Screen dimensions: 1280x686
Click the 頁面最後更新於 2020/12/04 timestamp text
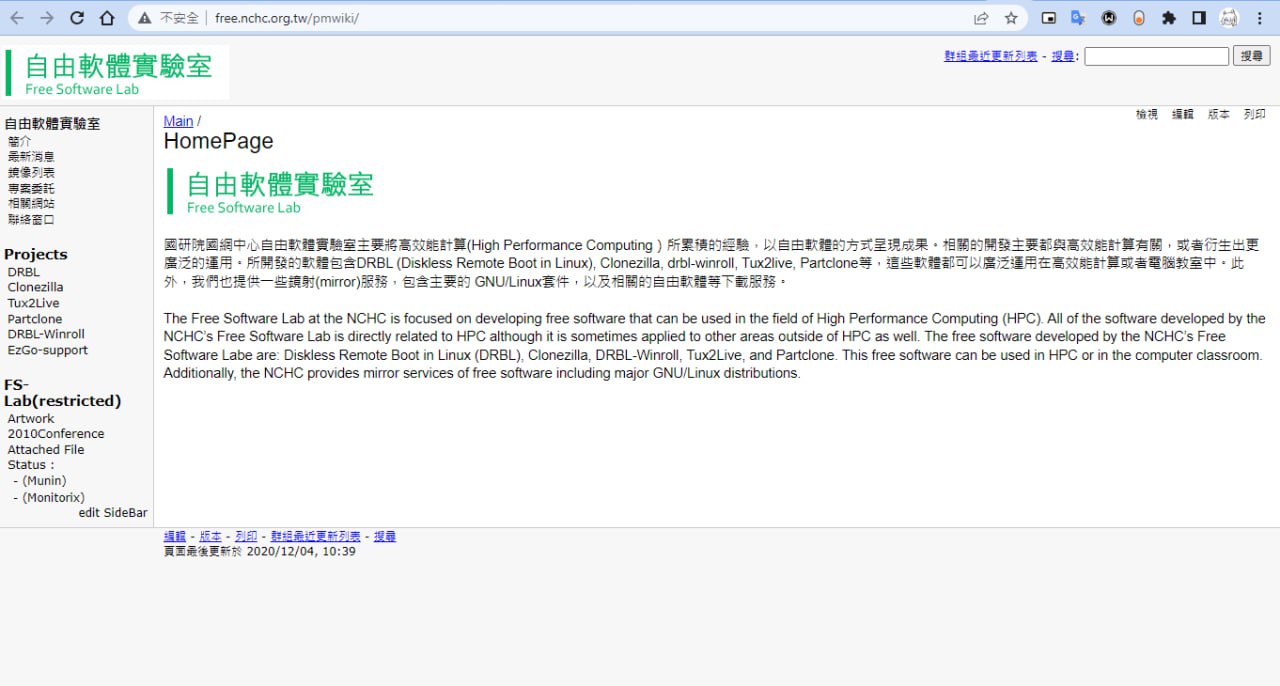pos(260,552)
